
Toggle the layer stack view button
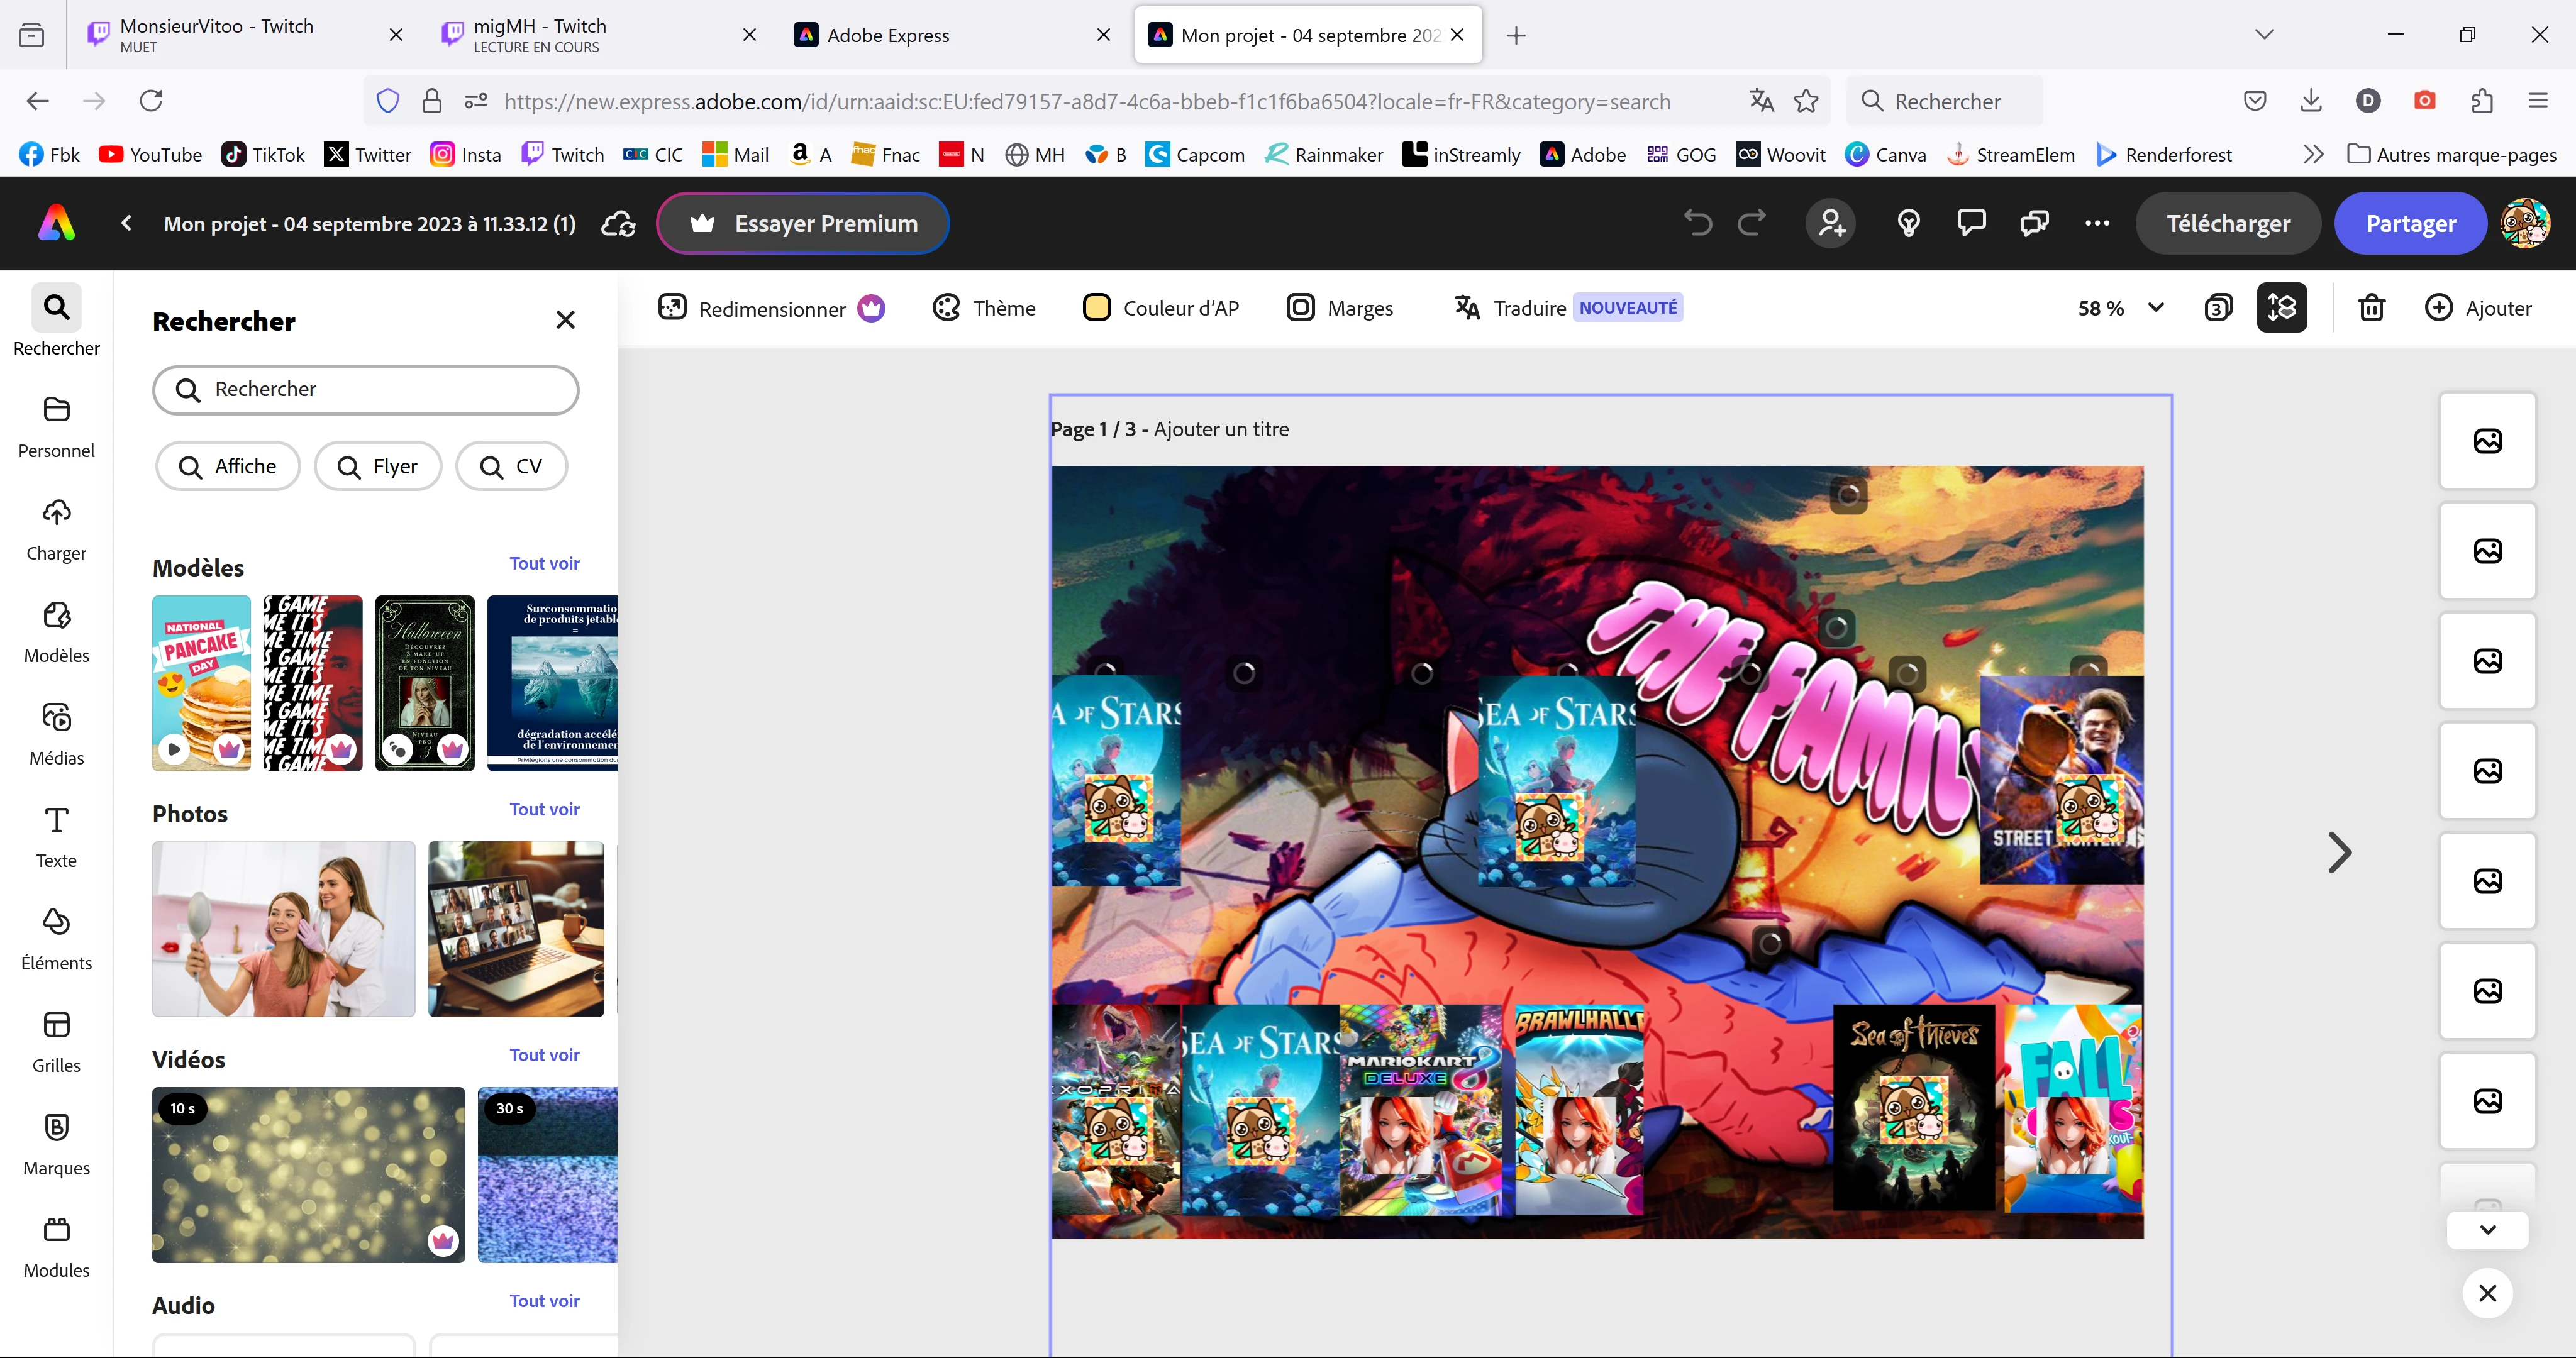pyautogui.click(x=2281, y=307)
